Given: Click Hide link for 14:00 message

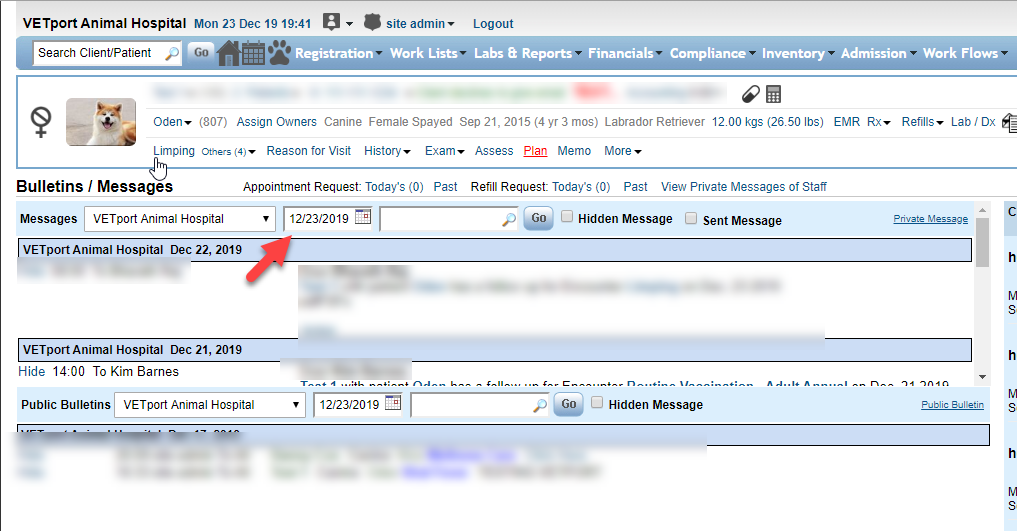Looking at the screenshot, I should point(31,372).
